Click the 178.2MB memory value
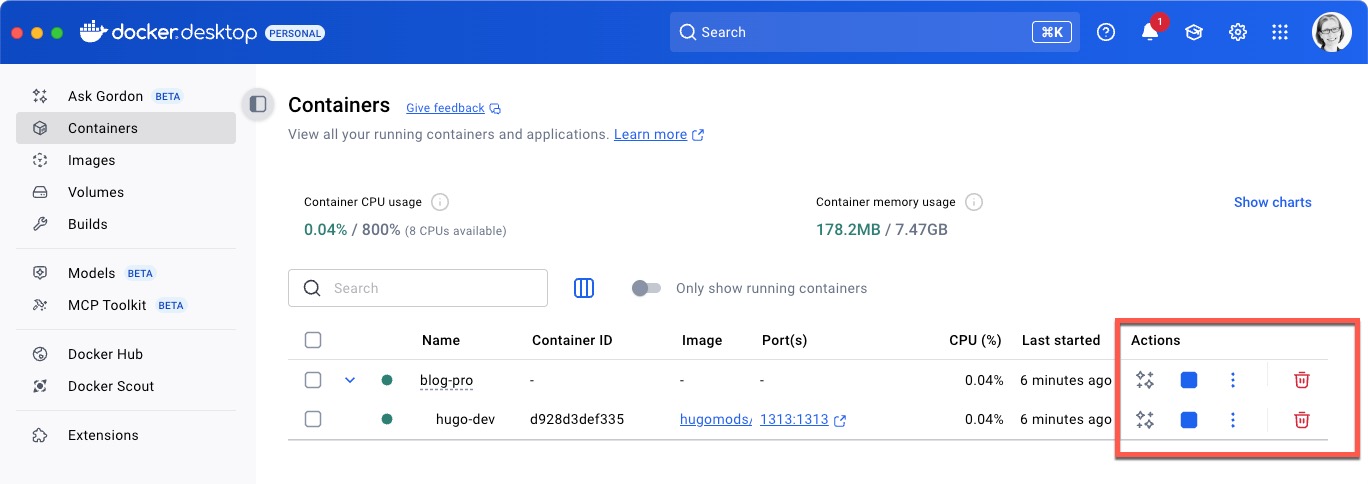Screen dimensions: 1368x484 pos(848,230)
